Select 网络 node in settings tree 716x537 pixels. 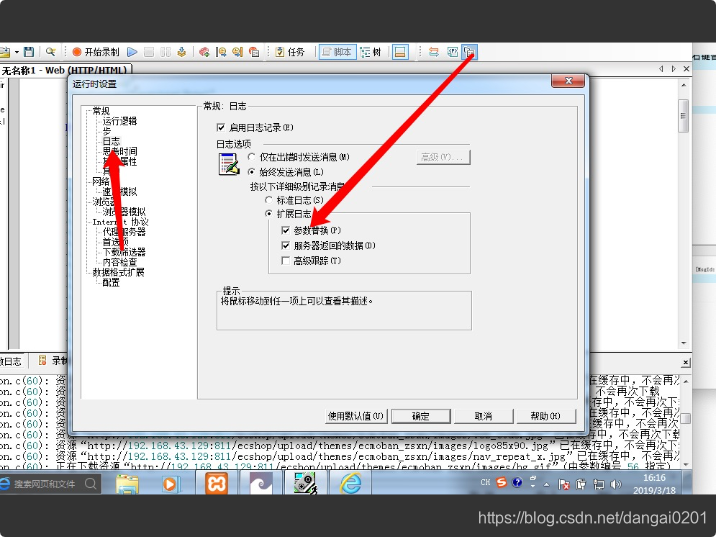click(101, 181)
